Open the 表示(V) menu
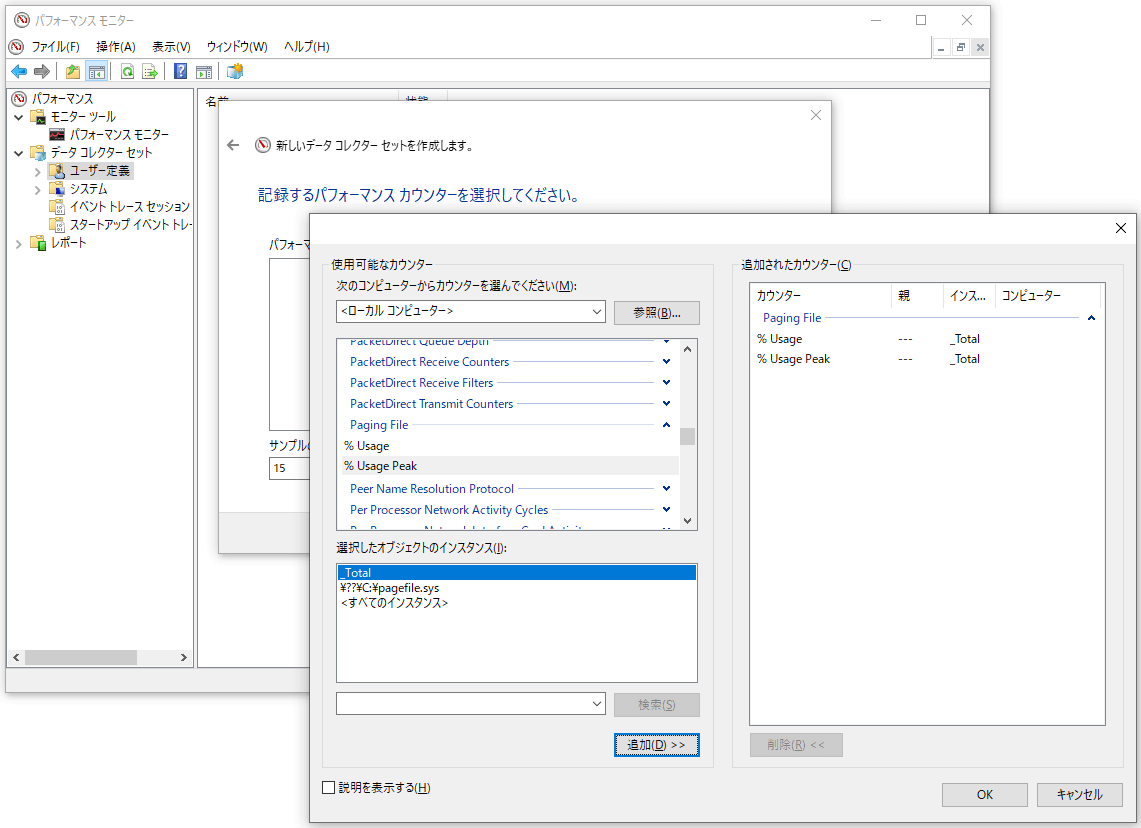The width and height of the screenshot is (1141, 828). tap(171, 47)
